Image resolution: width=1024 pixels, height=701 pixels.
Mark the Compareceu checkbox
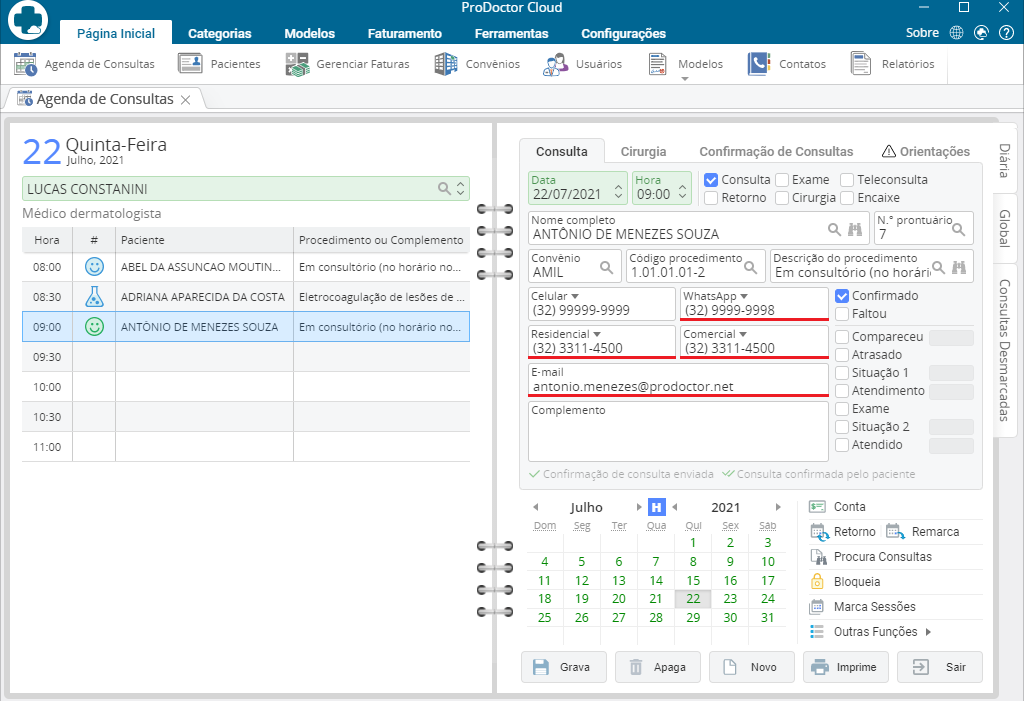842,337
